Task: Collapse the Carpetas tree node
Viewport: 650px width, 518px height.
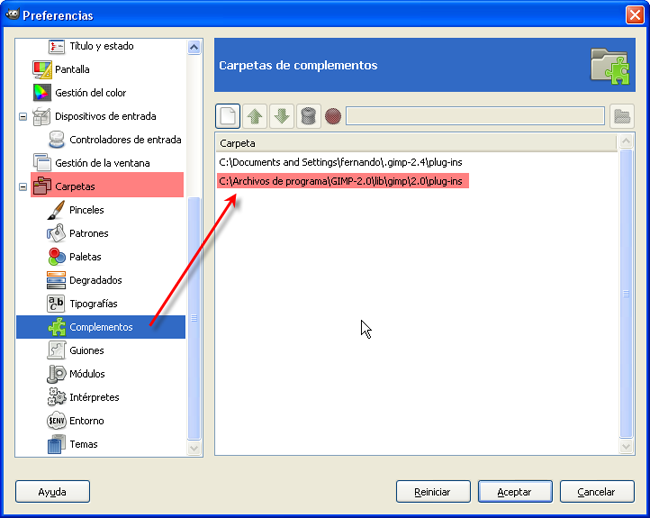Action: (x=23, y=186)
